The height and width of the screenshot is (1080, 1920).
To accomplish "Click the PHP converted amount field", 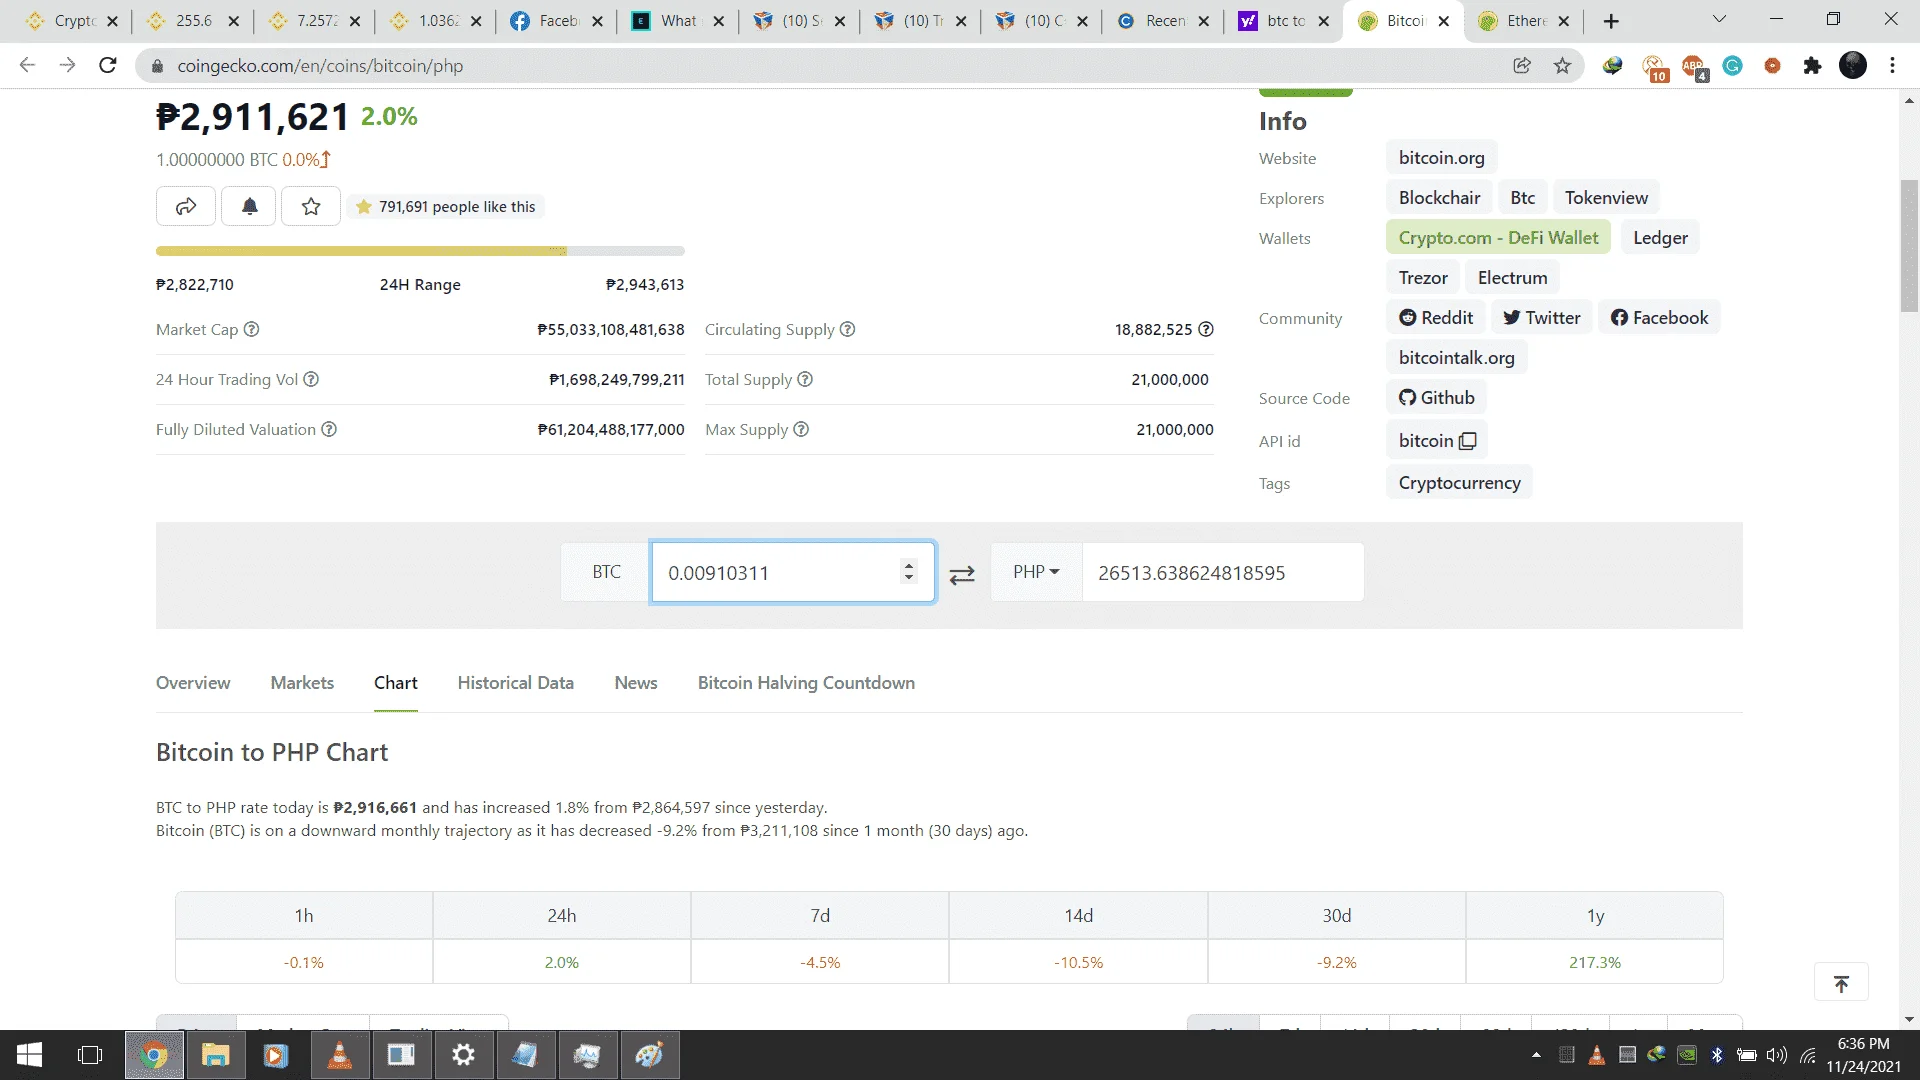I will (x=1222, y=572).
